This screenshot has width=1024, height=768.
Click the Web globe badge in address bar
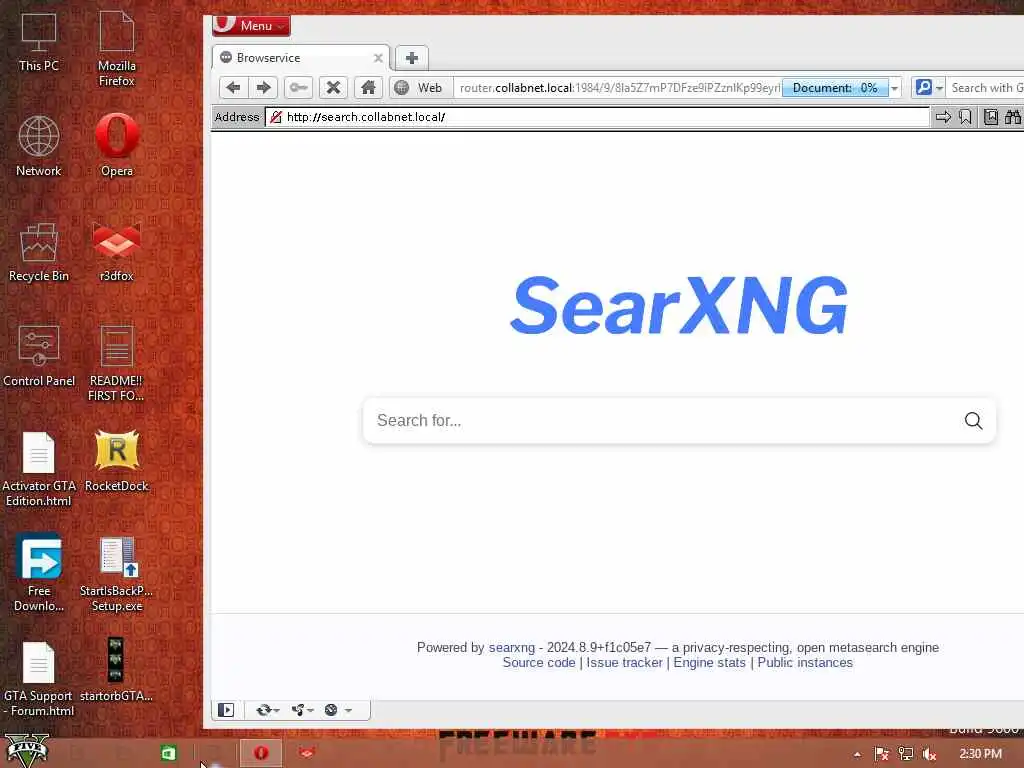tap(421, 88)
